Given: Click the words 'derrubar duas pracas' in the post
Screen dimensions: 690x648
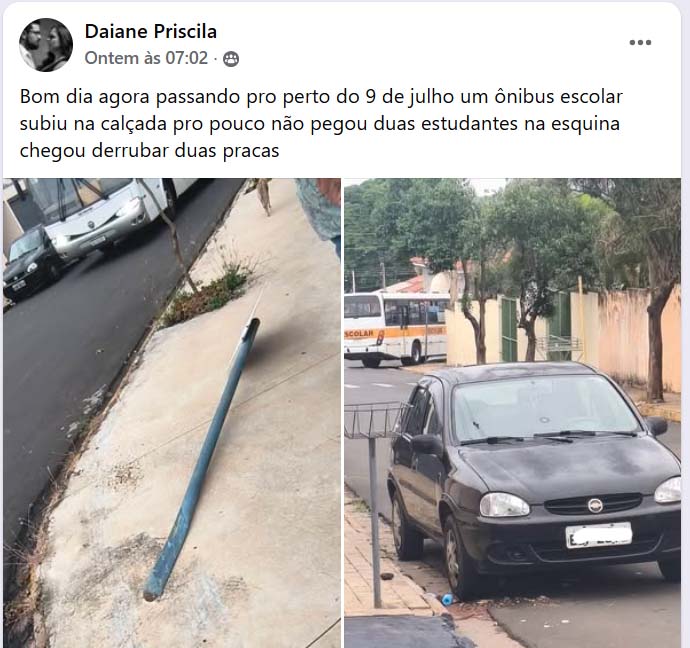Looking at the screenshot, I should point(186,151).
